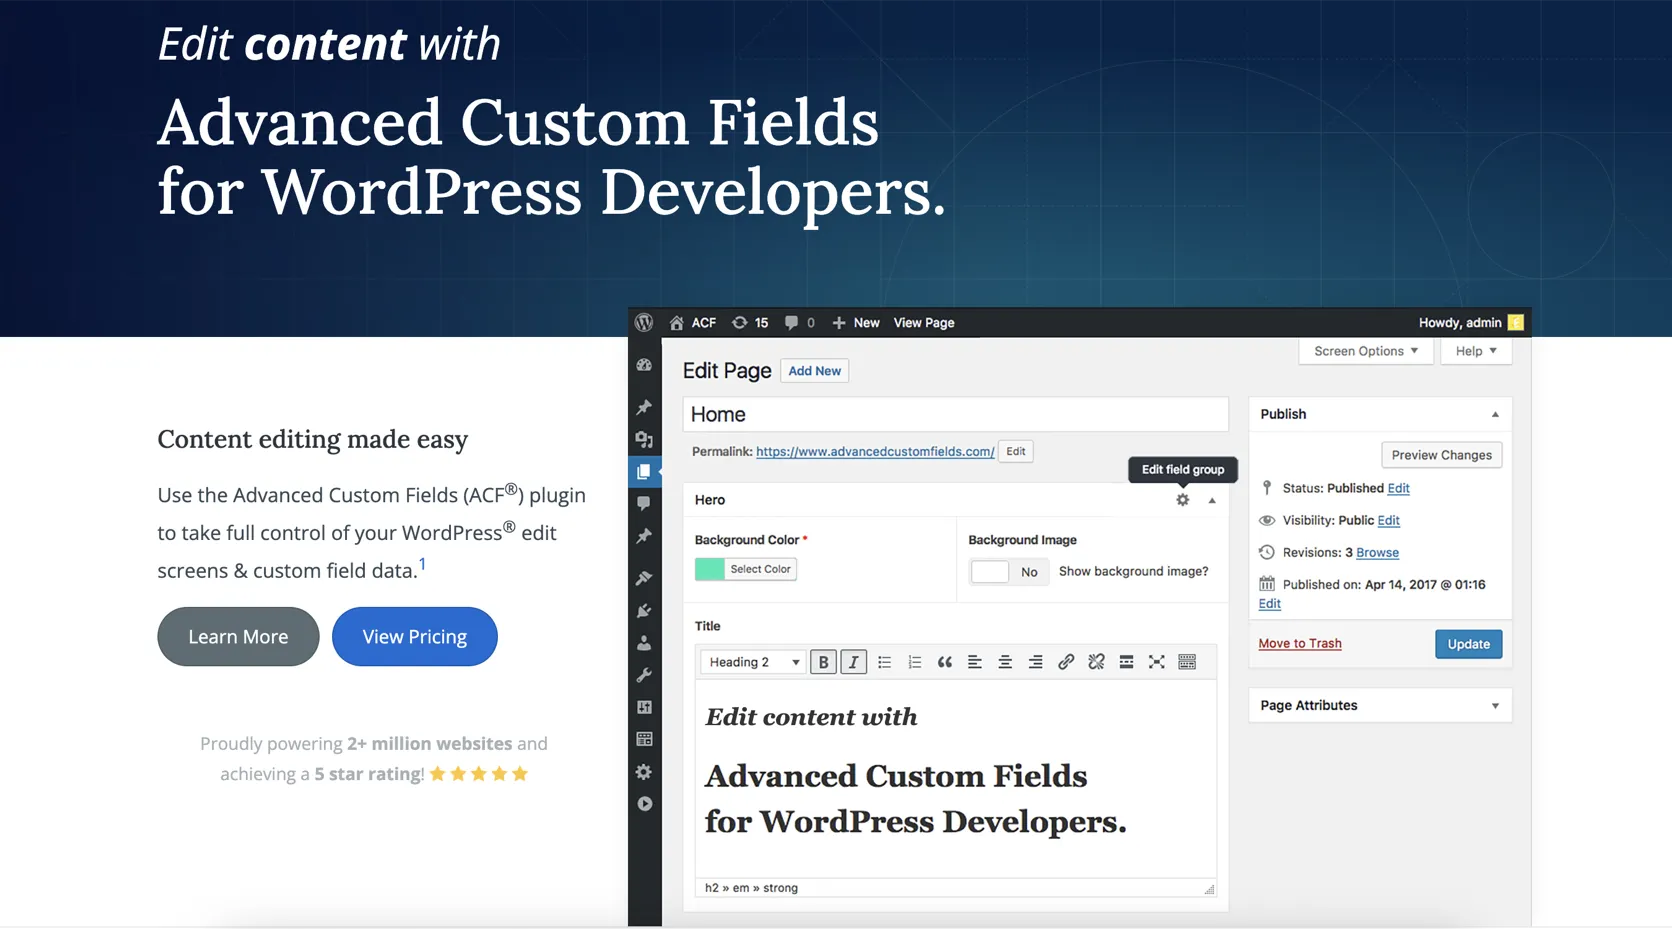This screenshot has height=929, width=1672.
Task: Open the 15 pending updates icon
Action: pyautogui.click(x=740, y=323)
